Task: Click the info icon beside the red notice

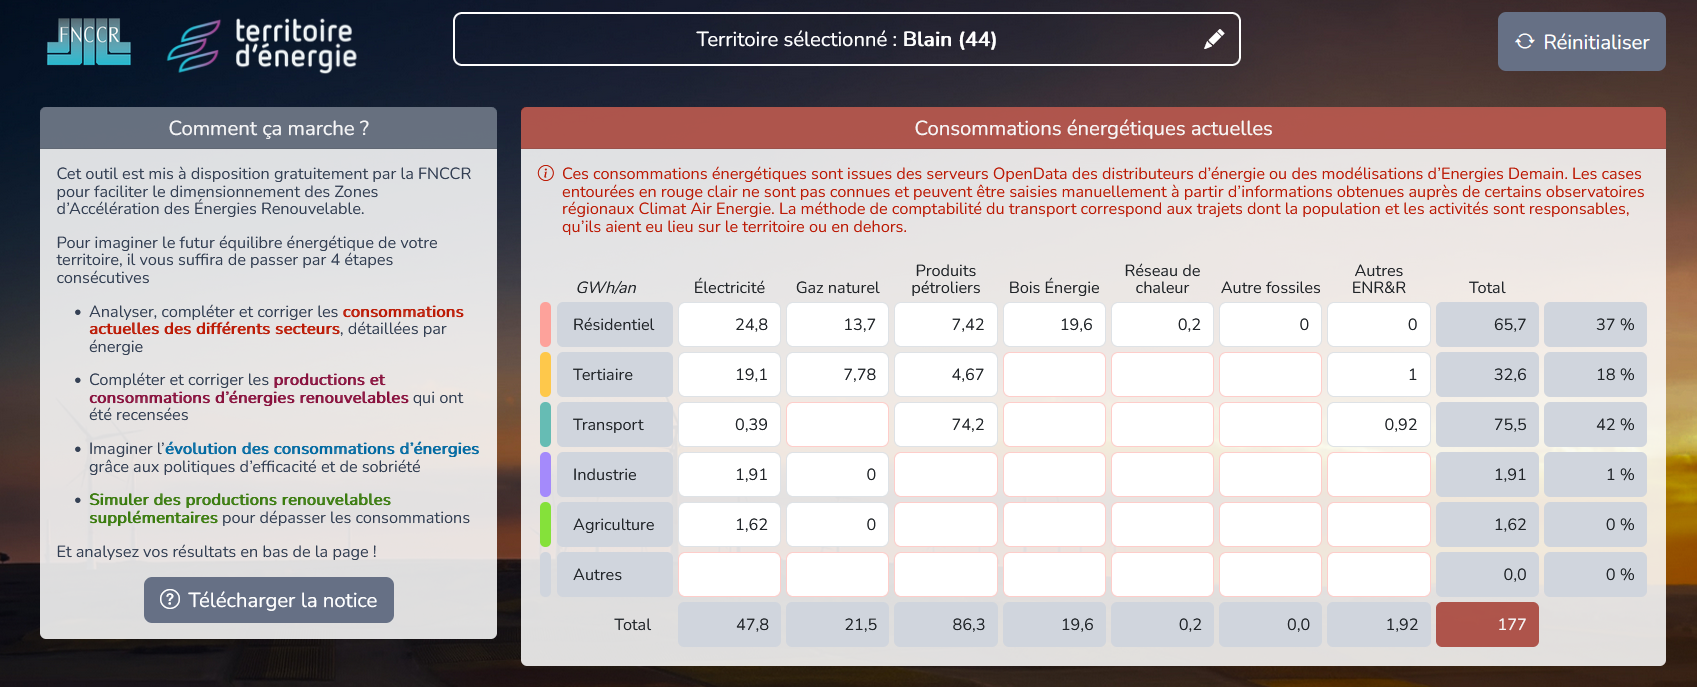Action: pos(546,174)
